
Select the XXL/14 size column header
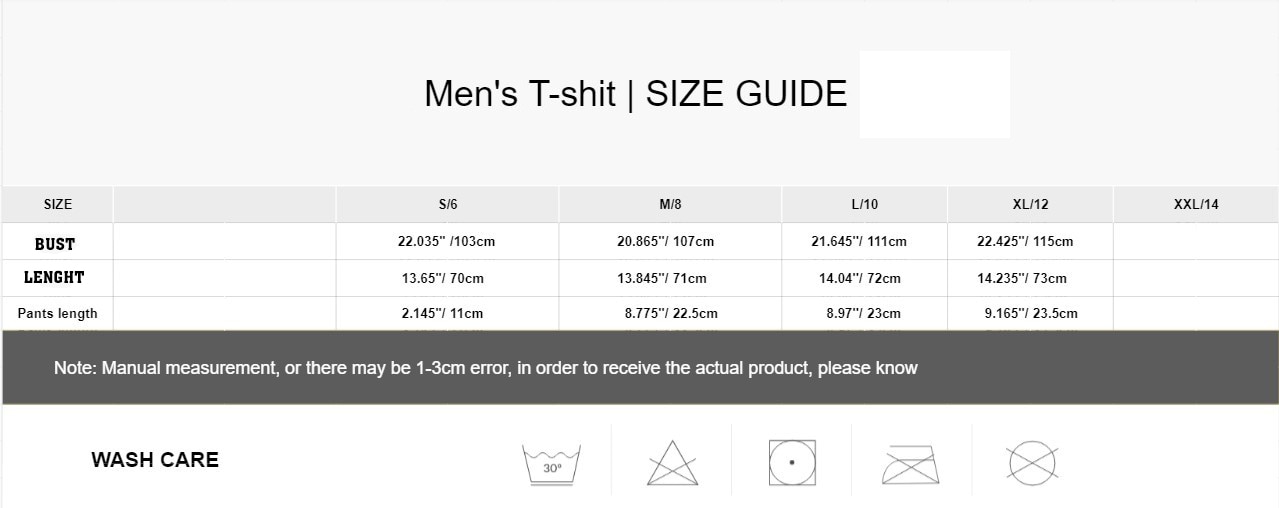[1196, 204]
